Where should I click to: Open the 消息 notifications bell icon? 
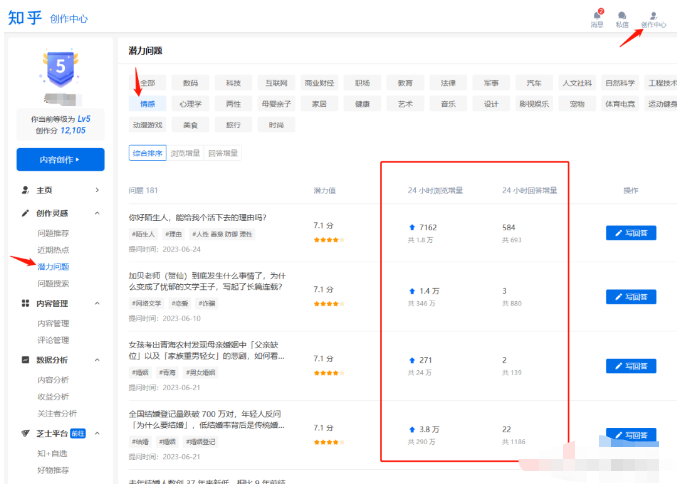tap(598, 15)
